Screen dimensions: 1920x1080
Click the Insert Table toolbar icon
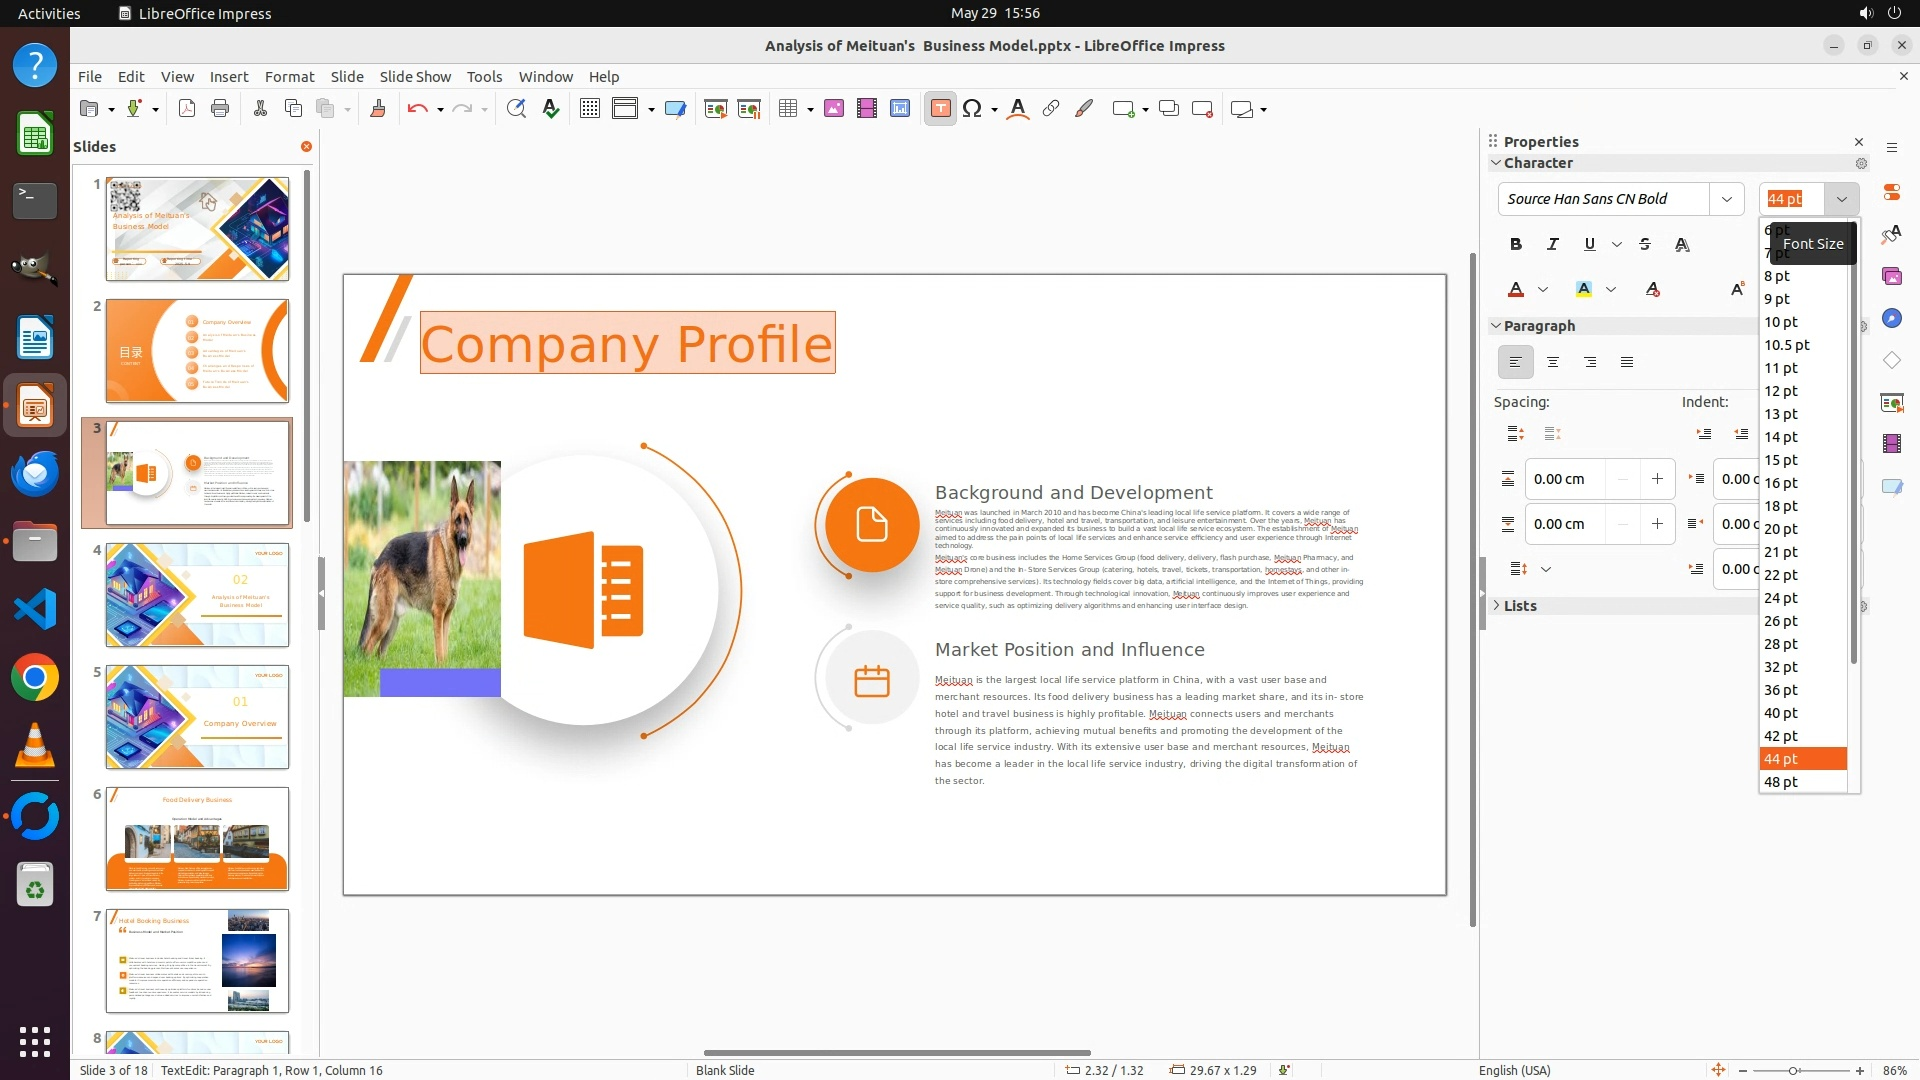pos(788,109)
